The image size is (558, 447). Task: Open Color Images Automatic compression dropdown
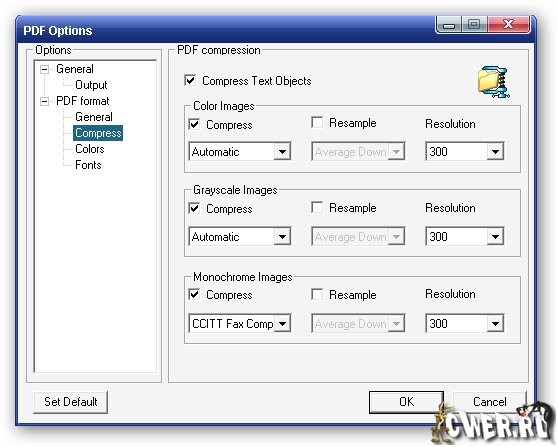240,152
